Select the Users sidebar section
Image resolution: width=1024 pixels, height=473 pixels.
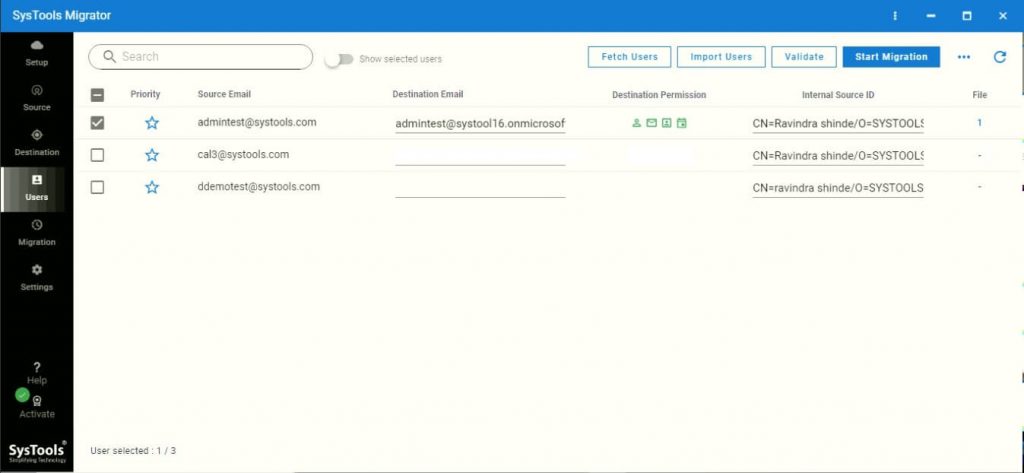(37, 188)
